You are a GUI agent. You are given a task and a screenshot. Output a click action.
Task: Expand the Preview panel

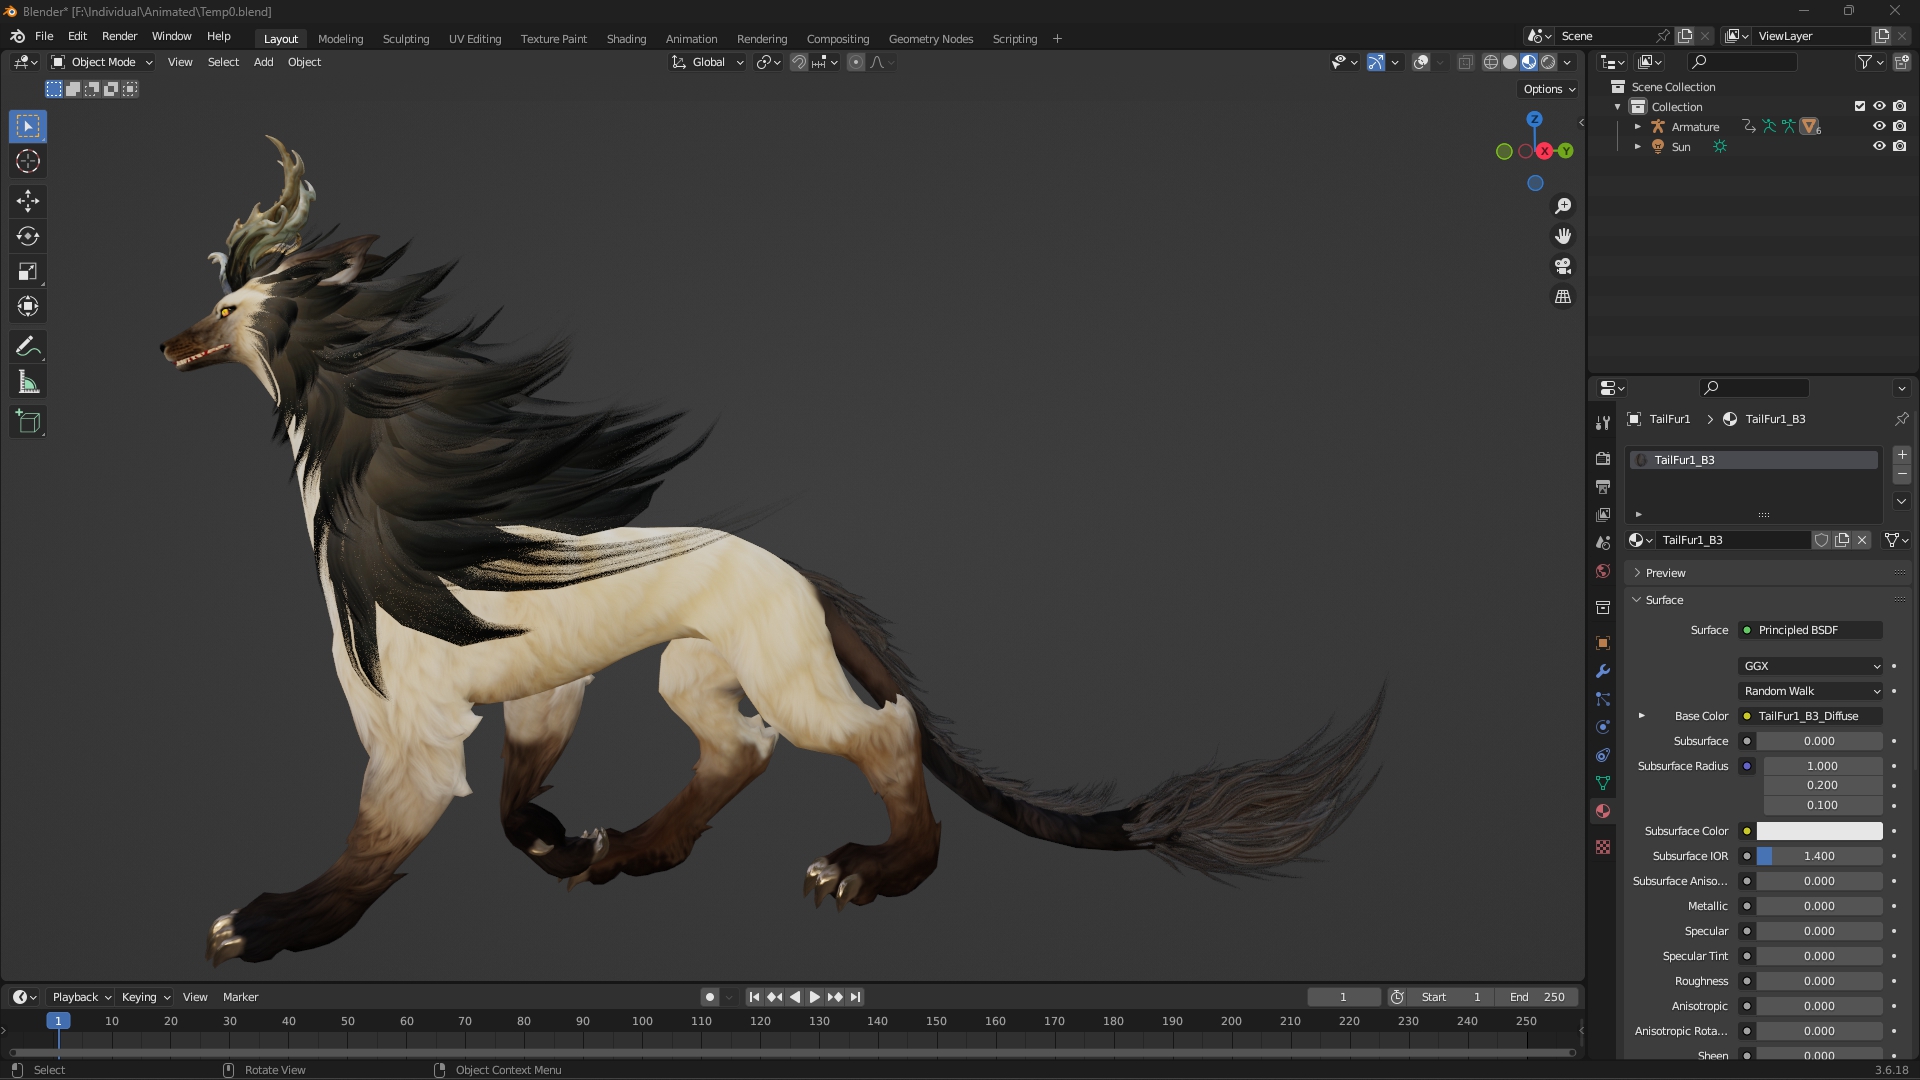pyautogui.click(x=1665, y=573)
